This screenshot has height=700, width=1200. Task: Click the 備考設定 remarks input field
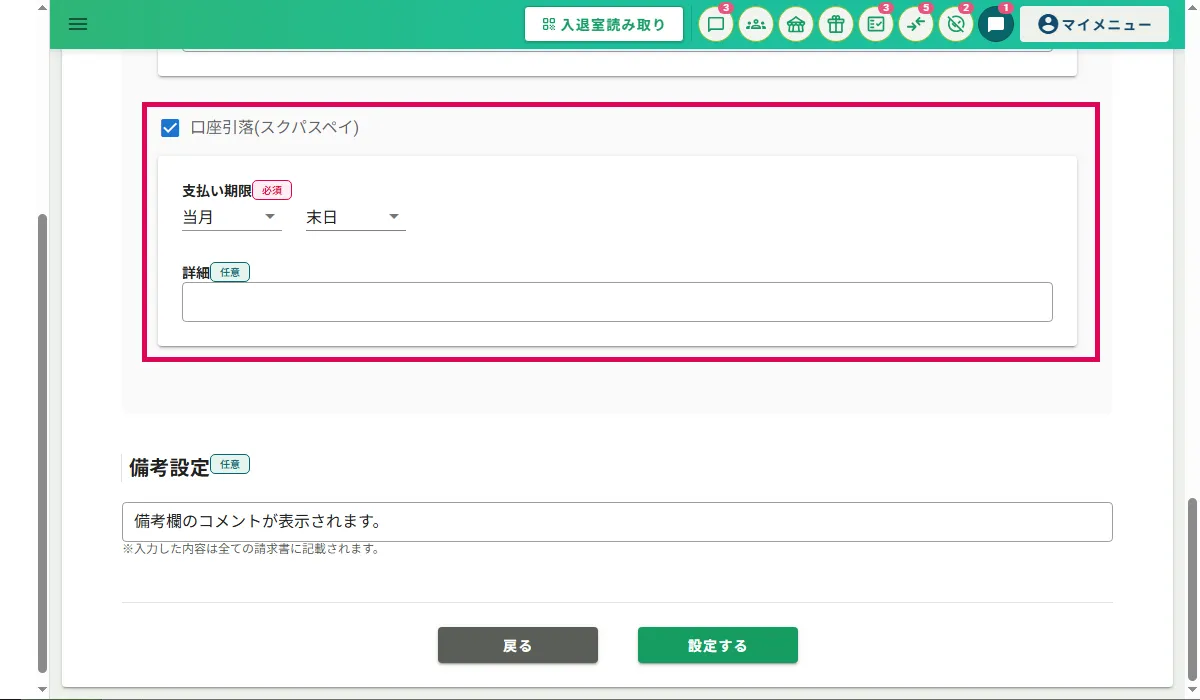pyautogui.click(x=617, y=522)
